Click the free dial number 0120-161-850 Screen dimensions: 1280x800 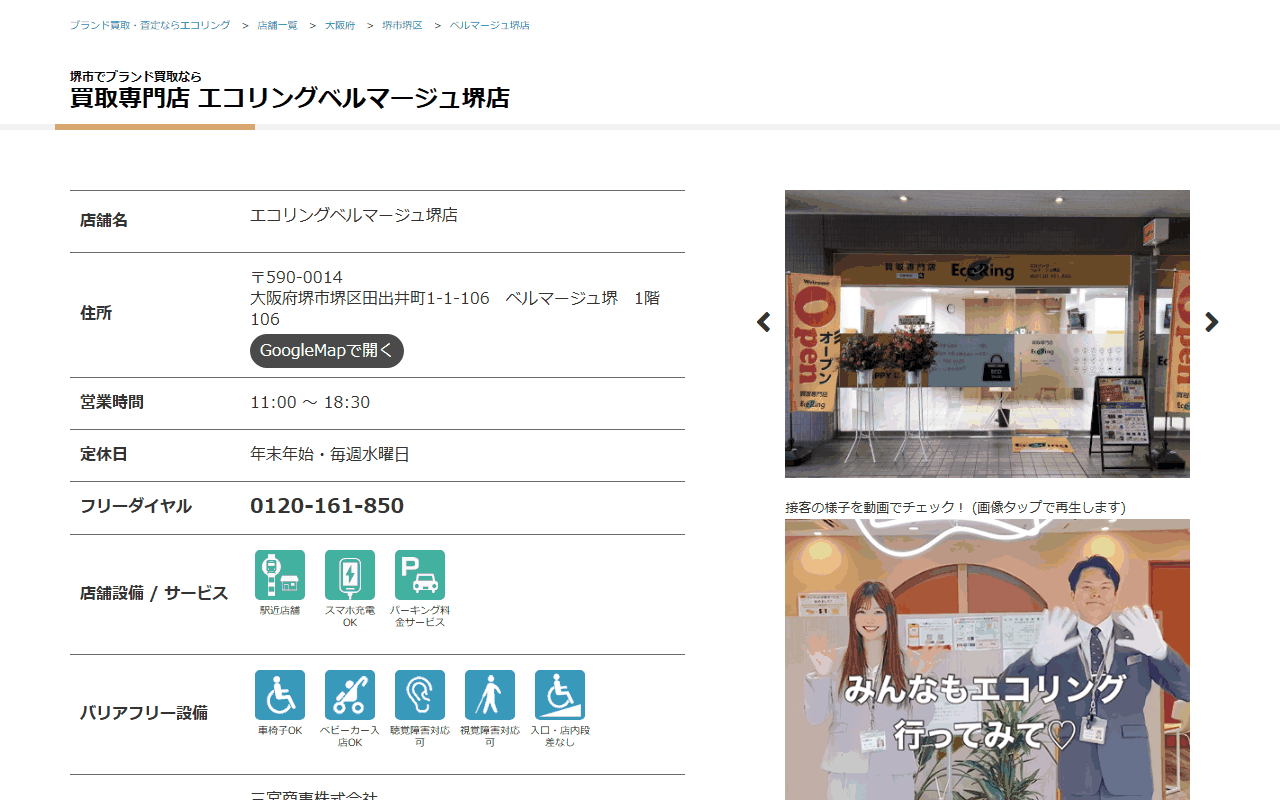point(327,506)
